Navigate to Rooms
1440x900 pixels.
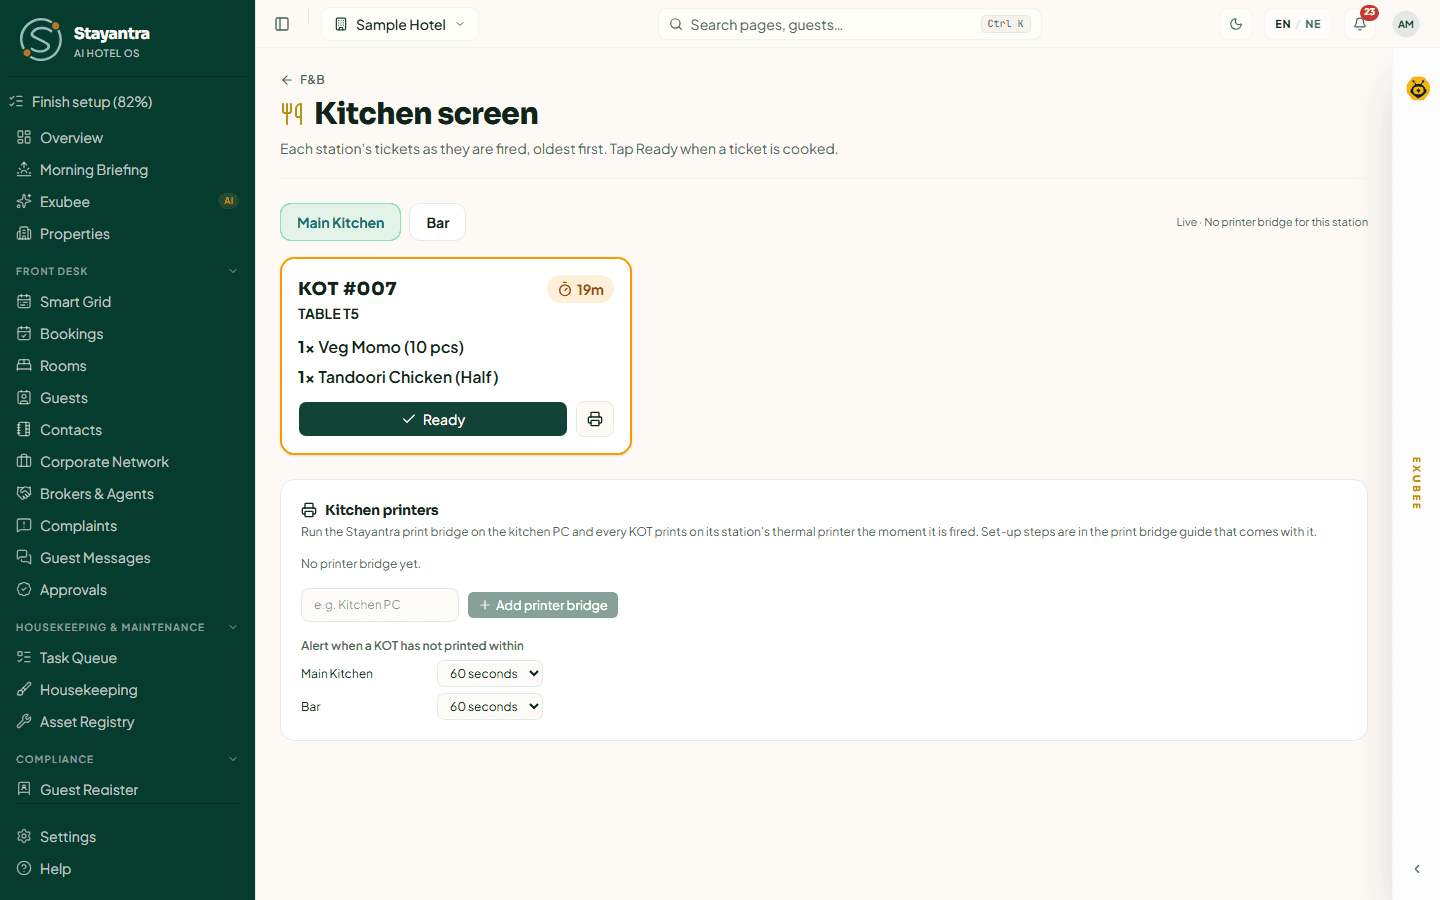point(127,366)
